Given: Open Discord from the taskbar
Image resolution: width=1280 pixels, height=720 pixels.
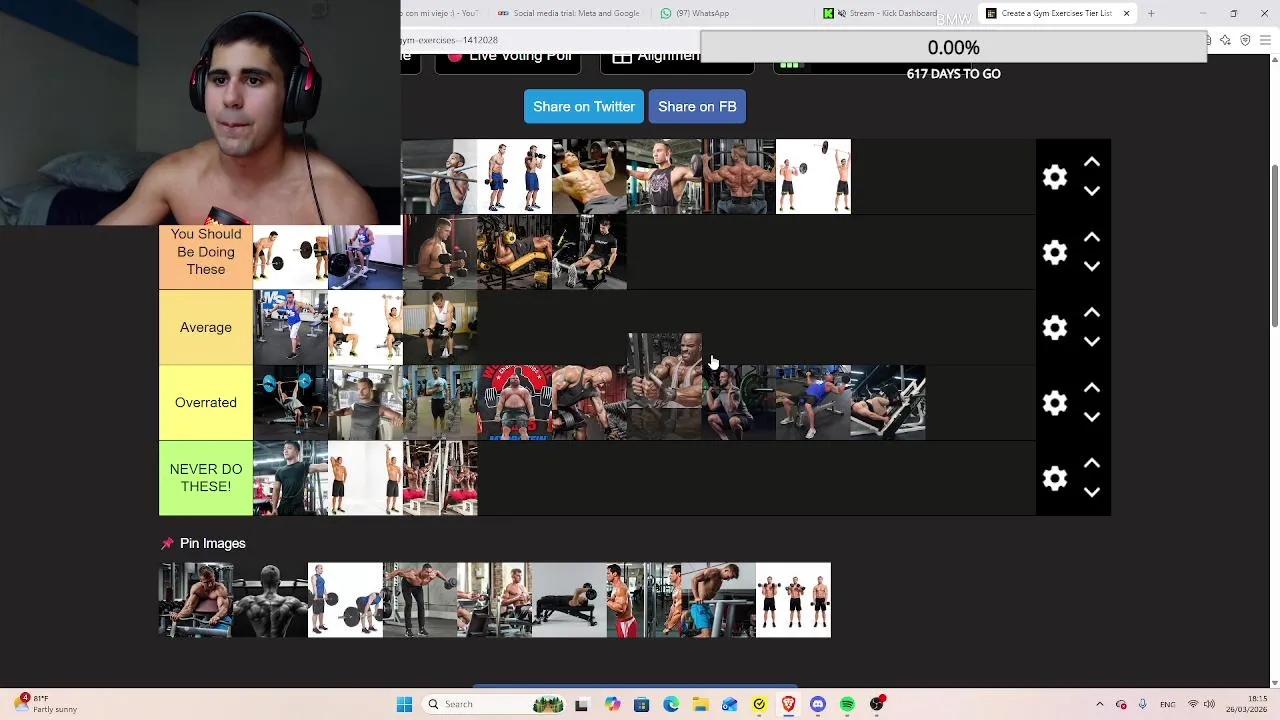Looking at the screenshot, I should click(818, 704).
